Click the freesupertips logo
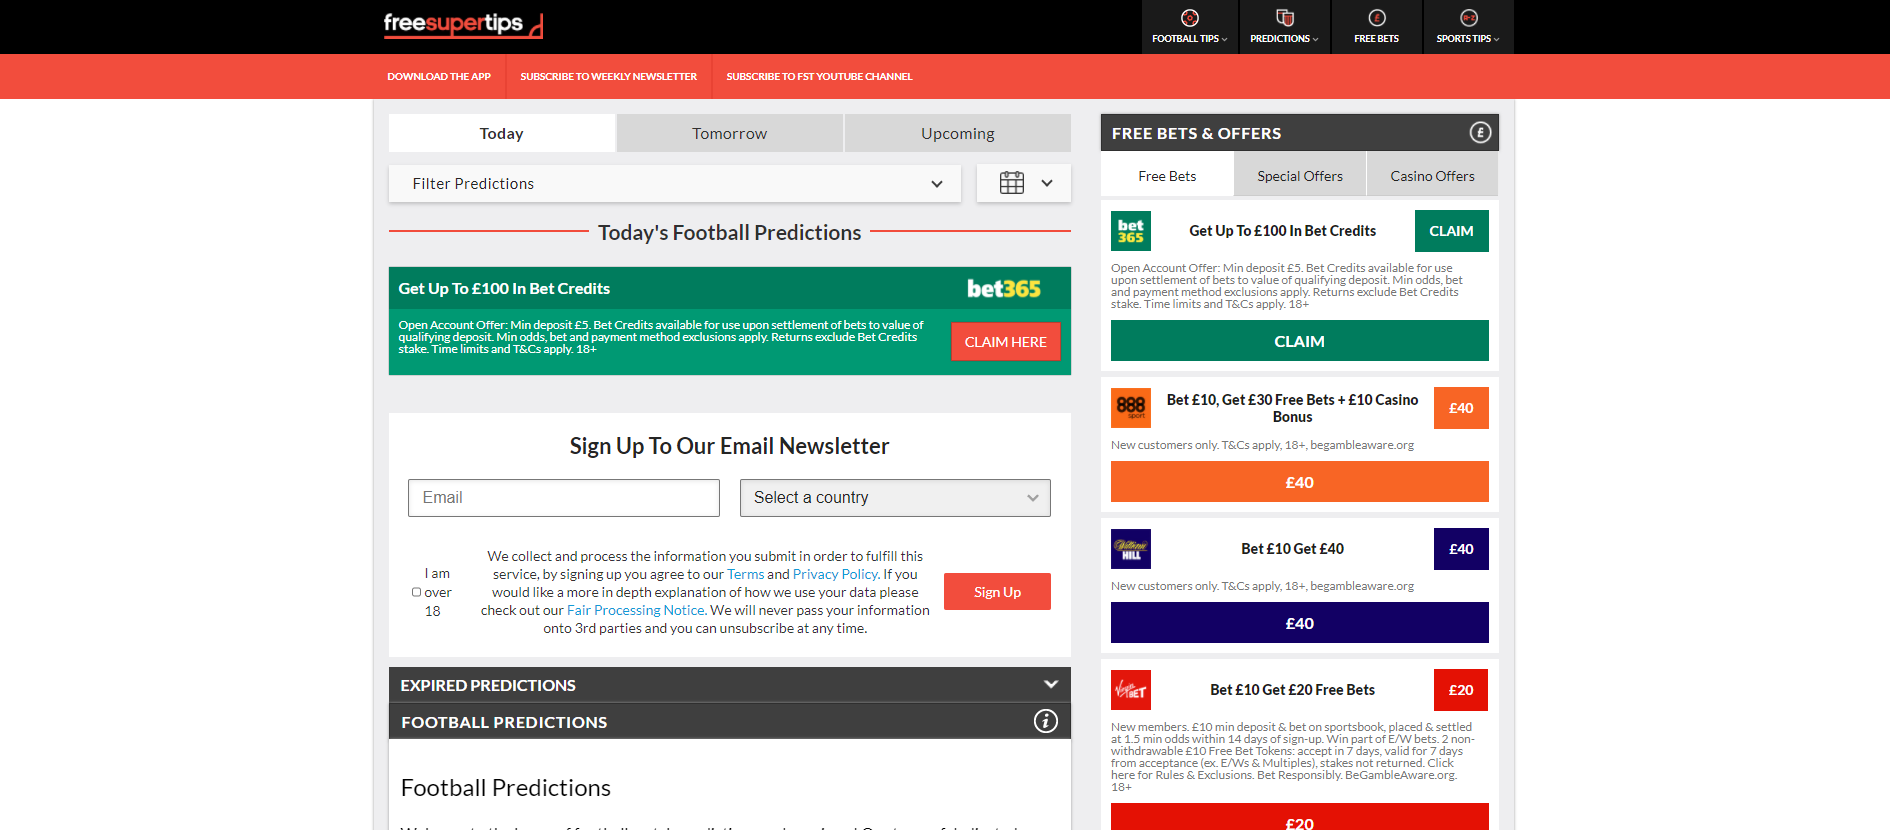 click(463, 25)
